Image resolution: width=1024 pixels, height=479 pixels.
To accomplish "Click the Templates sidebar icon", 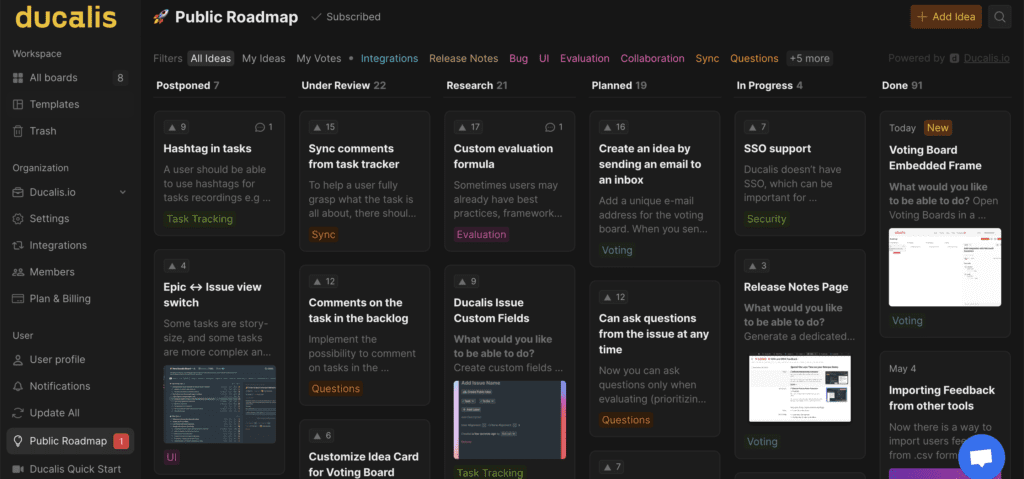I will coord(18,105).
